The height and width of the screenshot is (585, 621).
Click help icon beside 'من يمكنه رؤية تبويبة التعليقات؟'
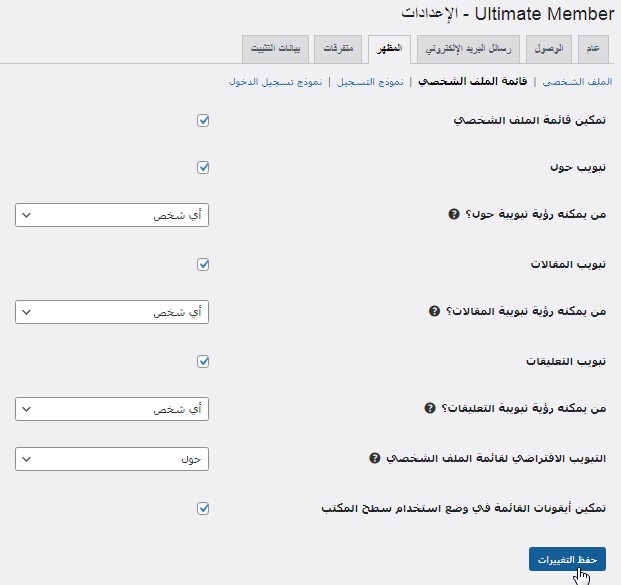430,408
